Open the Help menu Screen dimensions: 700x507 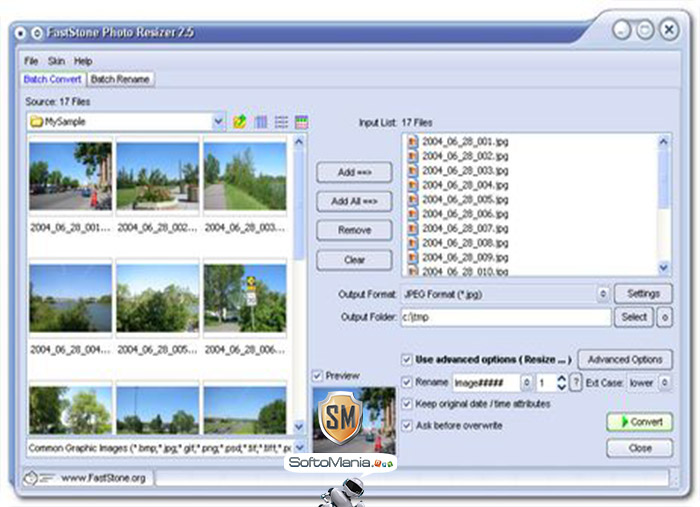click(x=83, y=61)
